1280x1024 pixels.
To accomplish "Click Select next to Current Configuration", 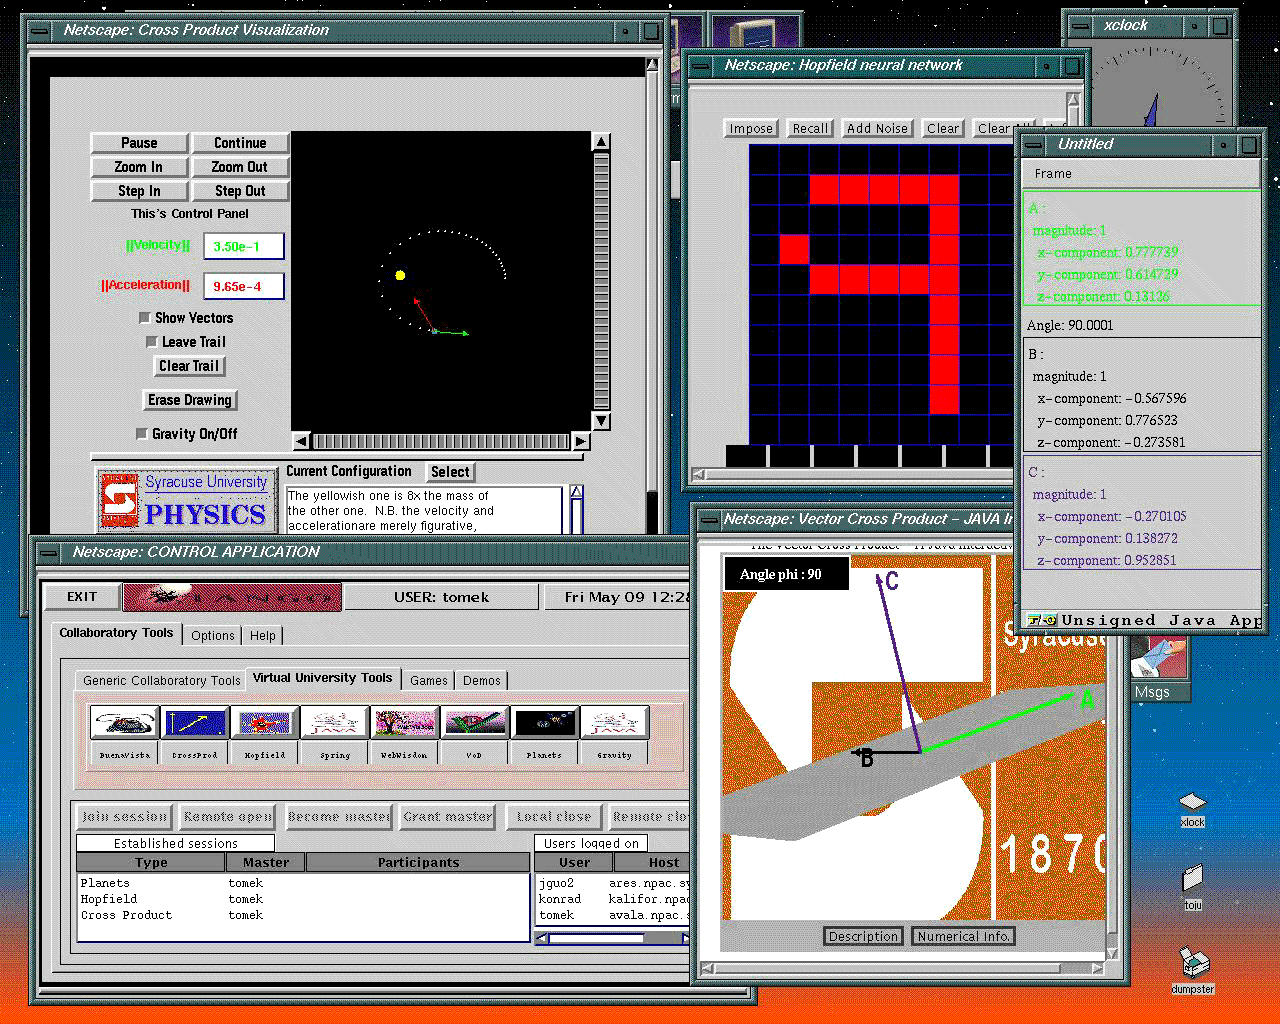I will pyautogui.click(x=450, y=472).
